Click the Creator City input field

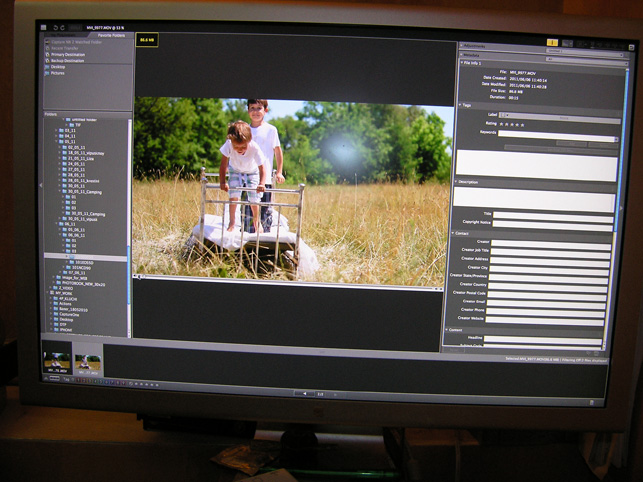tap(549, 271)
